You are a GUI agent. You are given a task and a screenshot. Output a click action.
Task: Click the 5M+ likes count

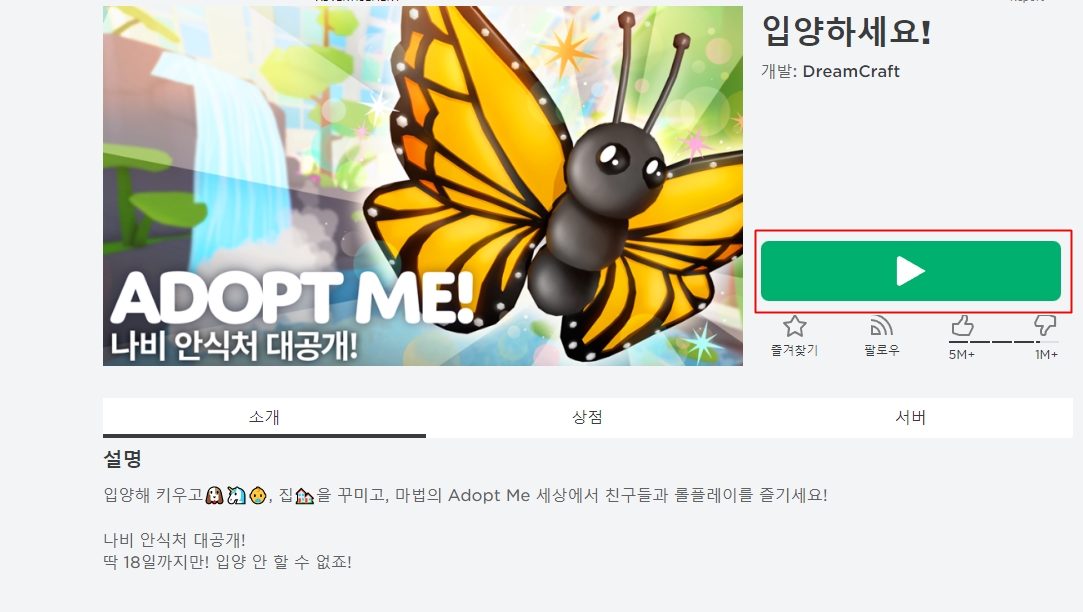point(961,354)
